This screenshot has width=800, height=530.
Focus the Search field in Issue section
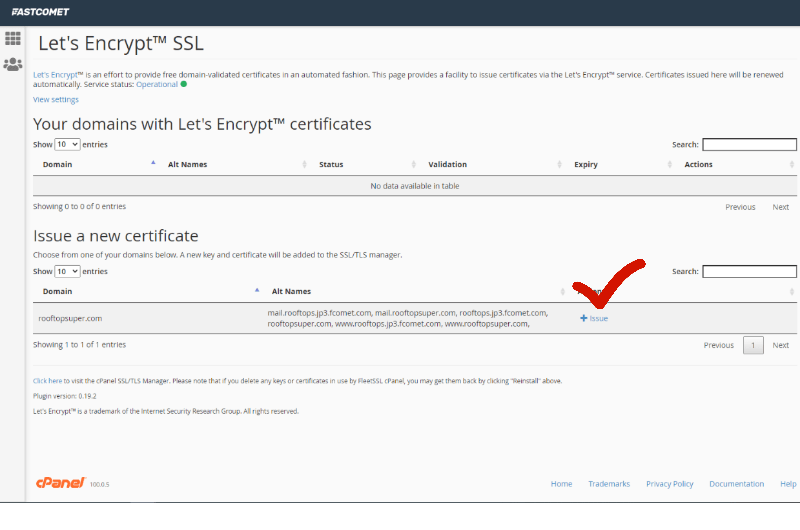pyautogui.click(x=749, y=271)
